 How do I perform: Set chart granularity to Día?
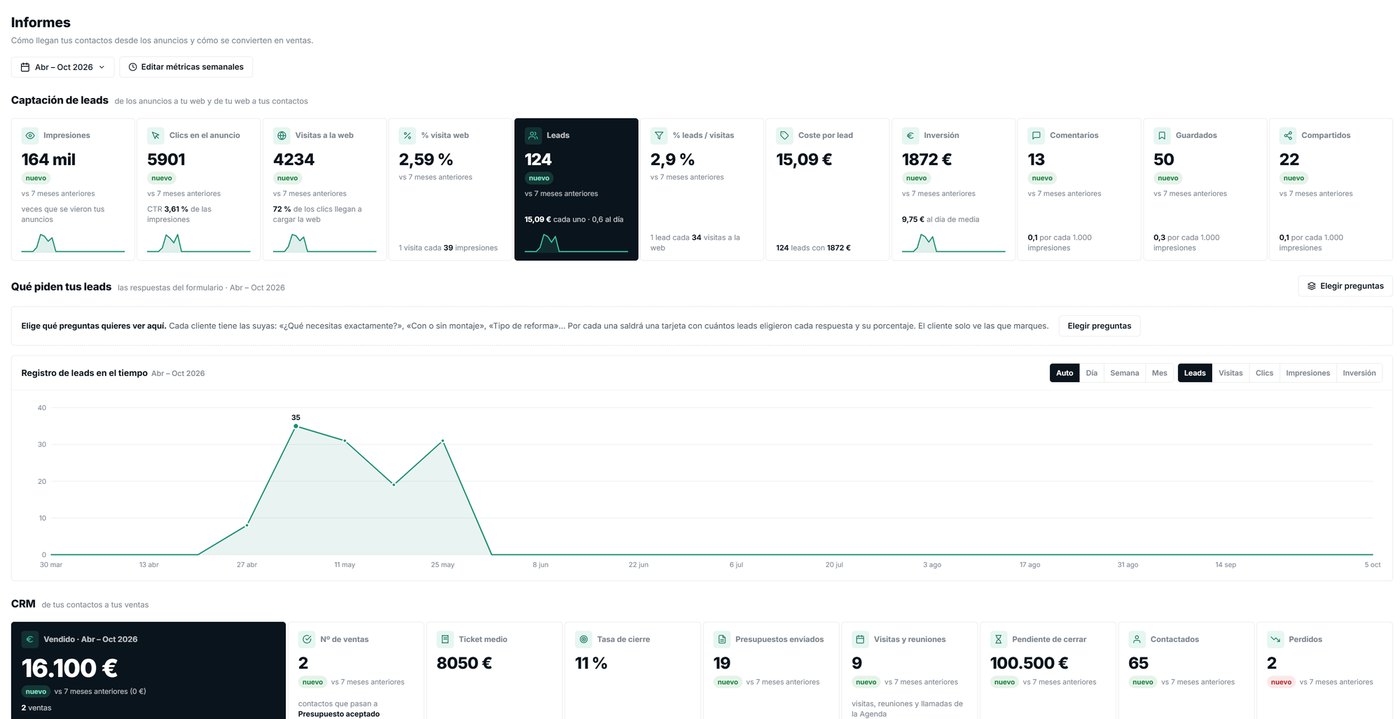[x=1091, y=373]
